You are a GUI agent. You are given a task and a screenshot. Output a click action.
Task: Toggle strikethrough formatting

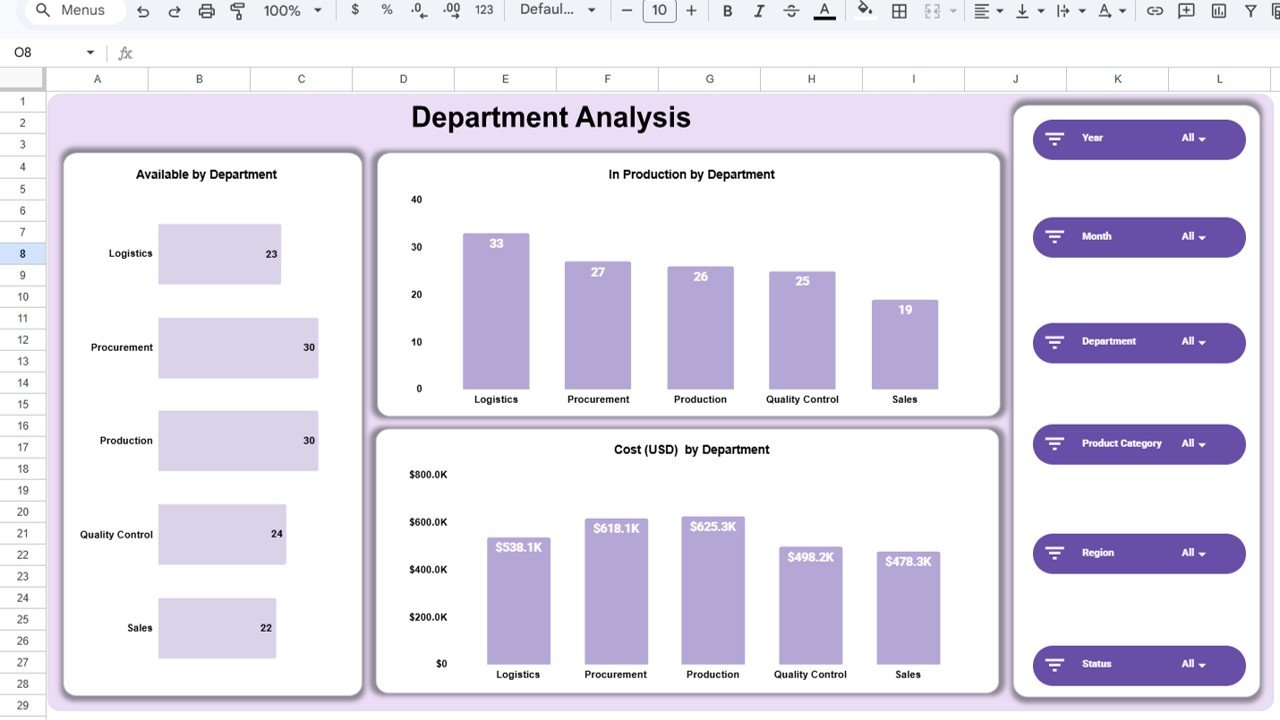(791, 10)
